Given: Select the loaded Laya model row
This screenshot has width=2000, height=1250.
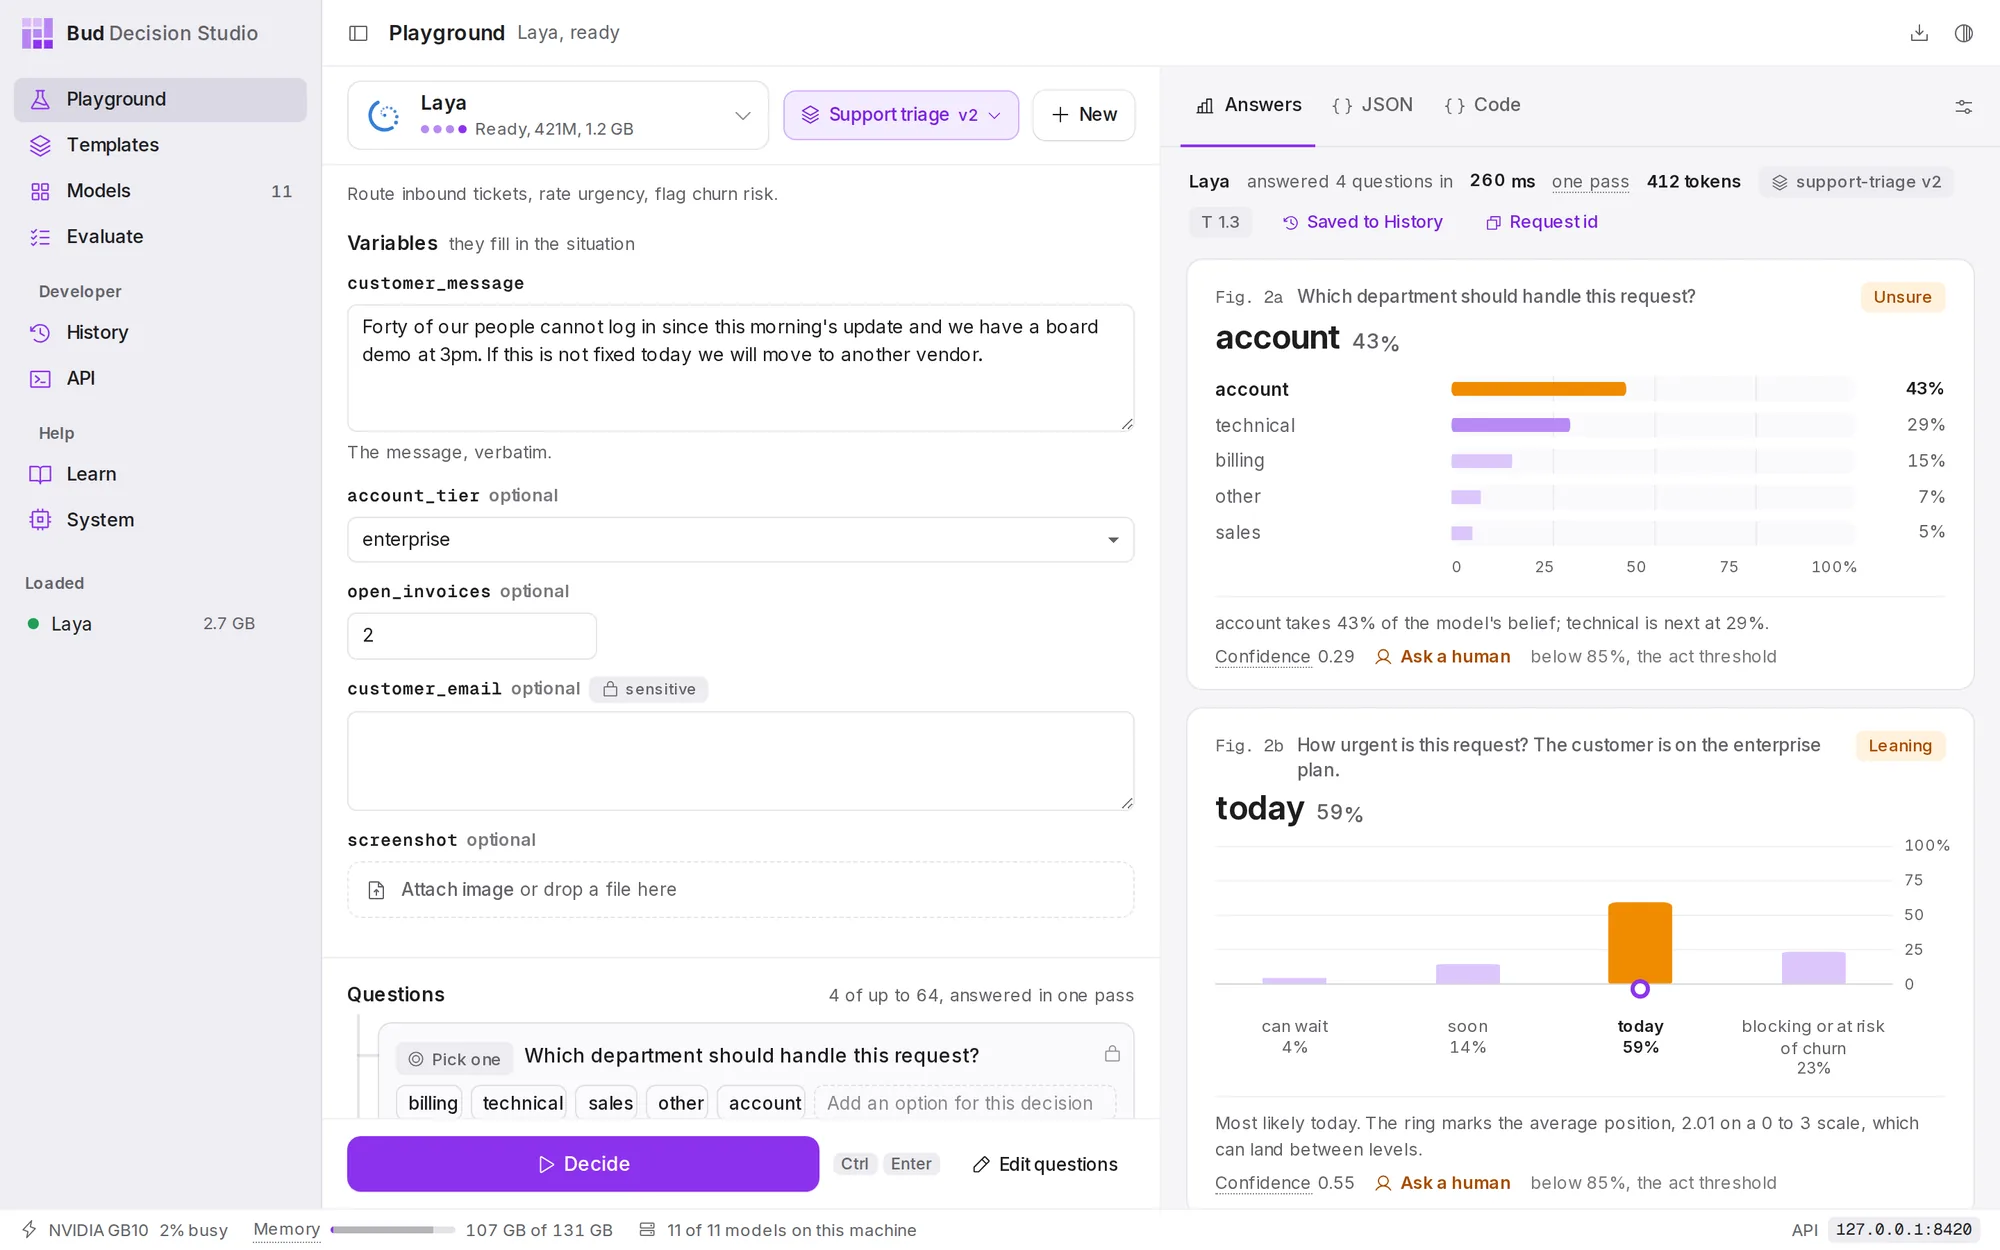Looking at the screenshot, I should [x=141, y=624].
